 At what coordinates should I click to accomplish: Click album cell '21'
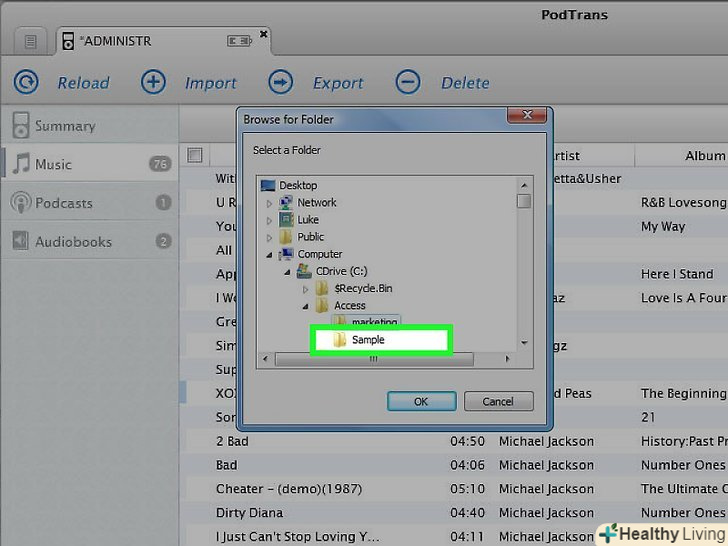(x=648, y=417)
